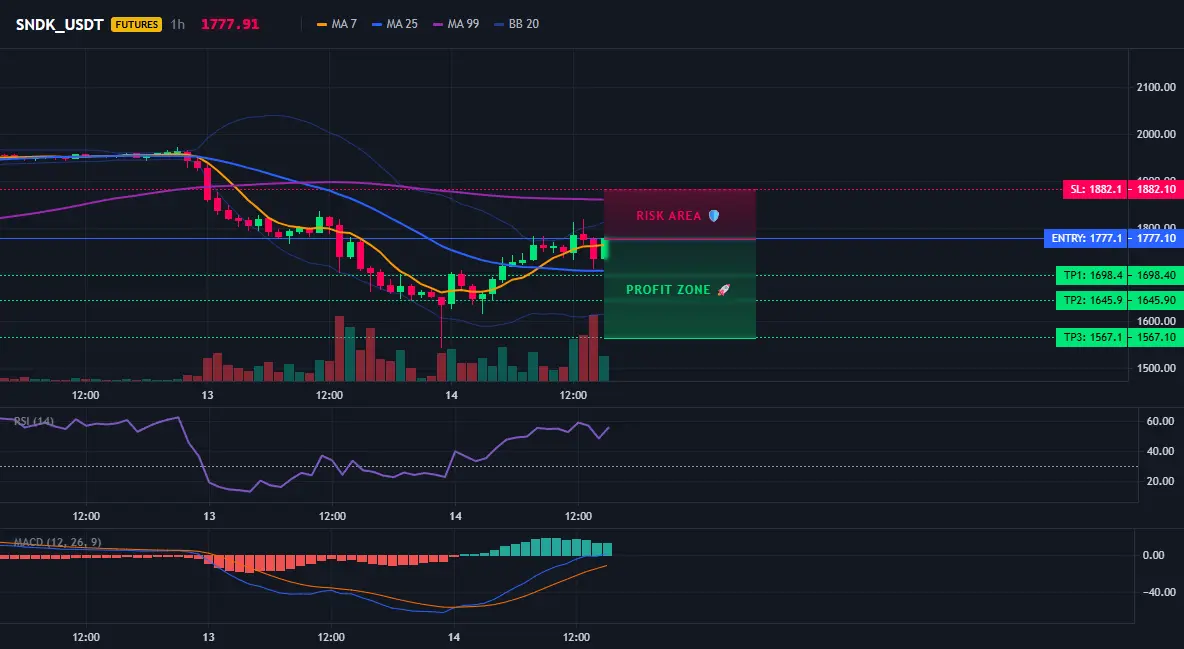Click the 2100.00 price axis value
1184x649 pixels.
tap(1156, 87)
